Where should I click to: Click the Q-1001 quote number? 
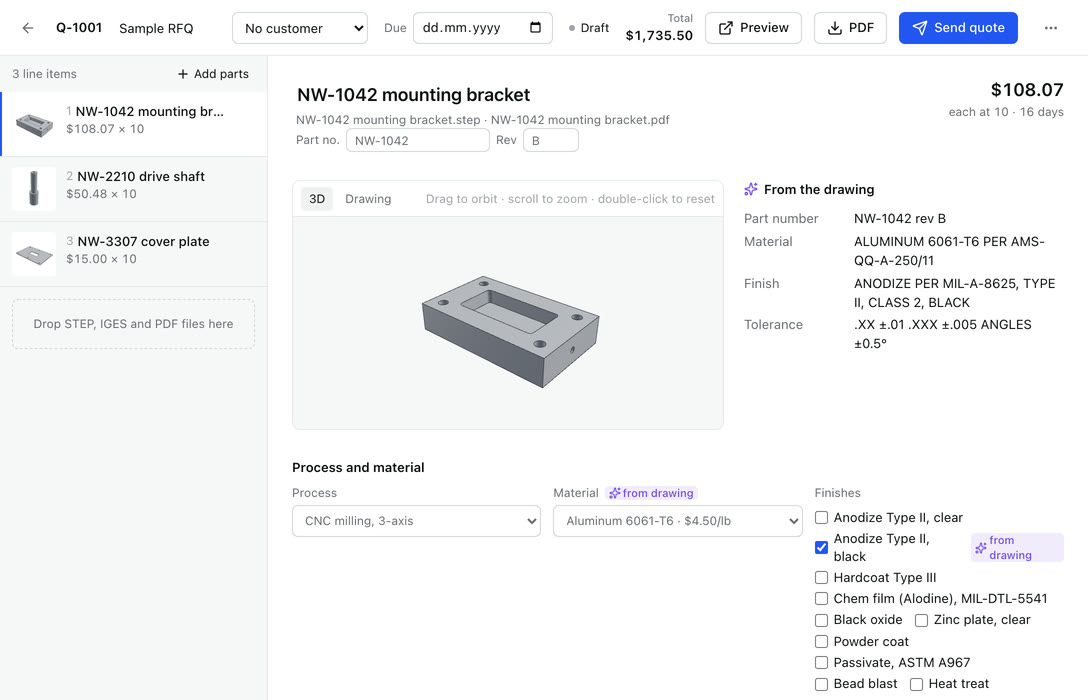pos(79,28)
